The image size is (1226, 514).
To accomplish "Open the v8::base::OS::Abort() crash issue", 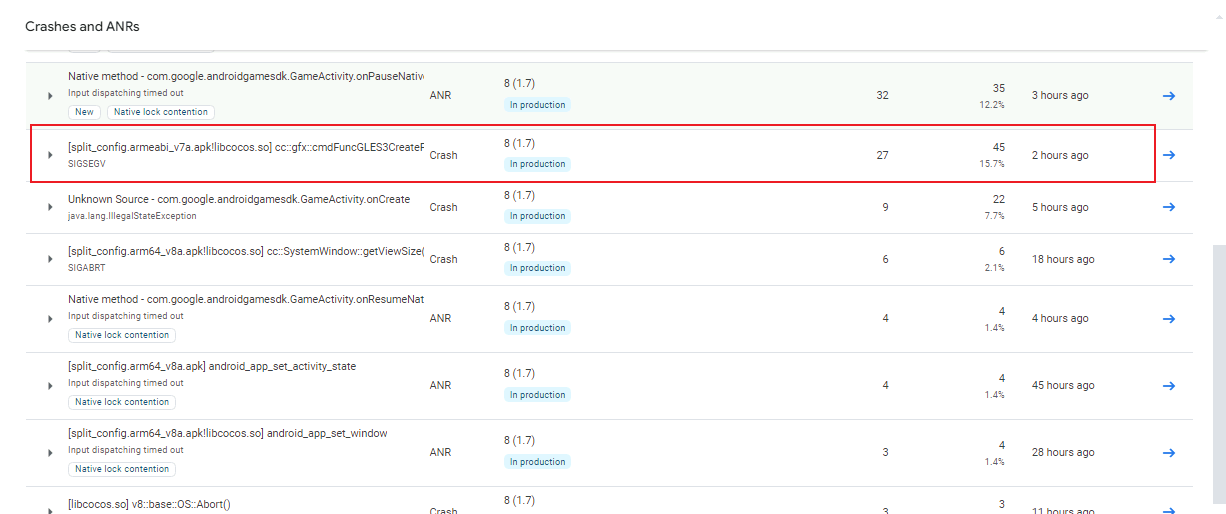I will [x=150, y=504].
